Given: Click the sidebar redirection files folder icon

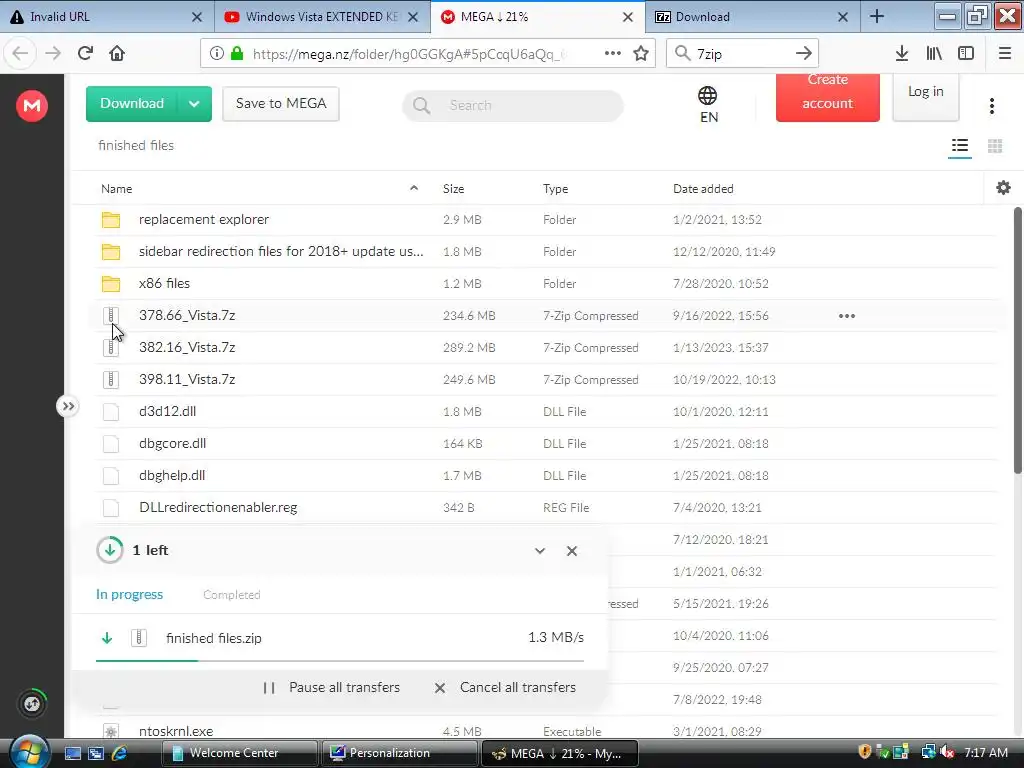Looking at the screenshot, I should point(111,252).
